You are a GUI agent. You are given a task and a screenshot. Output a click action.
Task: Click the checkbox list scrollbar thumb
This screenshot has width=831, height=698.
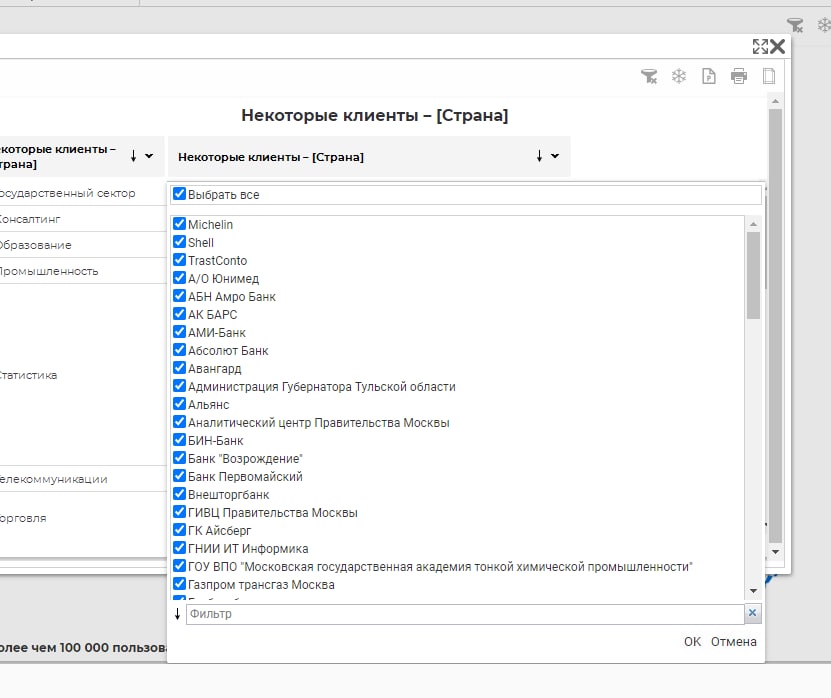pyautogui.click(x=753, y=276)
